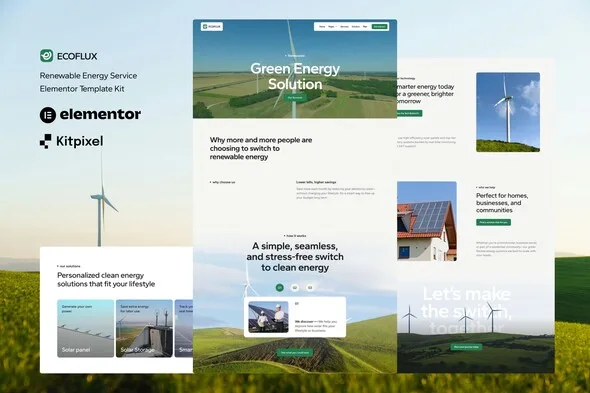Click green button in Let's make the switch section
Viewport: 590px width, 393px height.
[467, 347]
